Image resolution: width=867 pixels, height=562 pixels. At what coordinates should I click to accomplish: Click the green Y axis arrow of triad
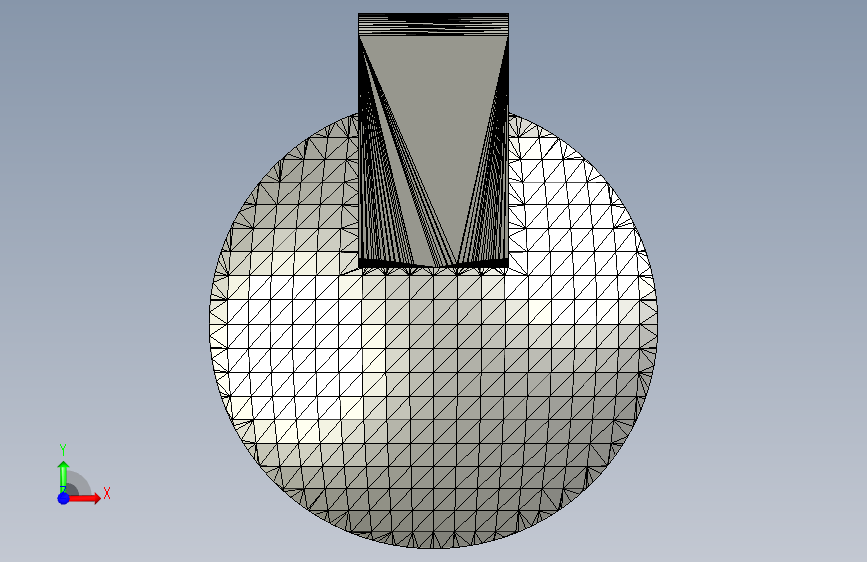coord(64,476)
